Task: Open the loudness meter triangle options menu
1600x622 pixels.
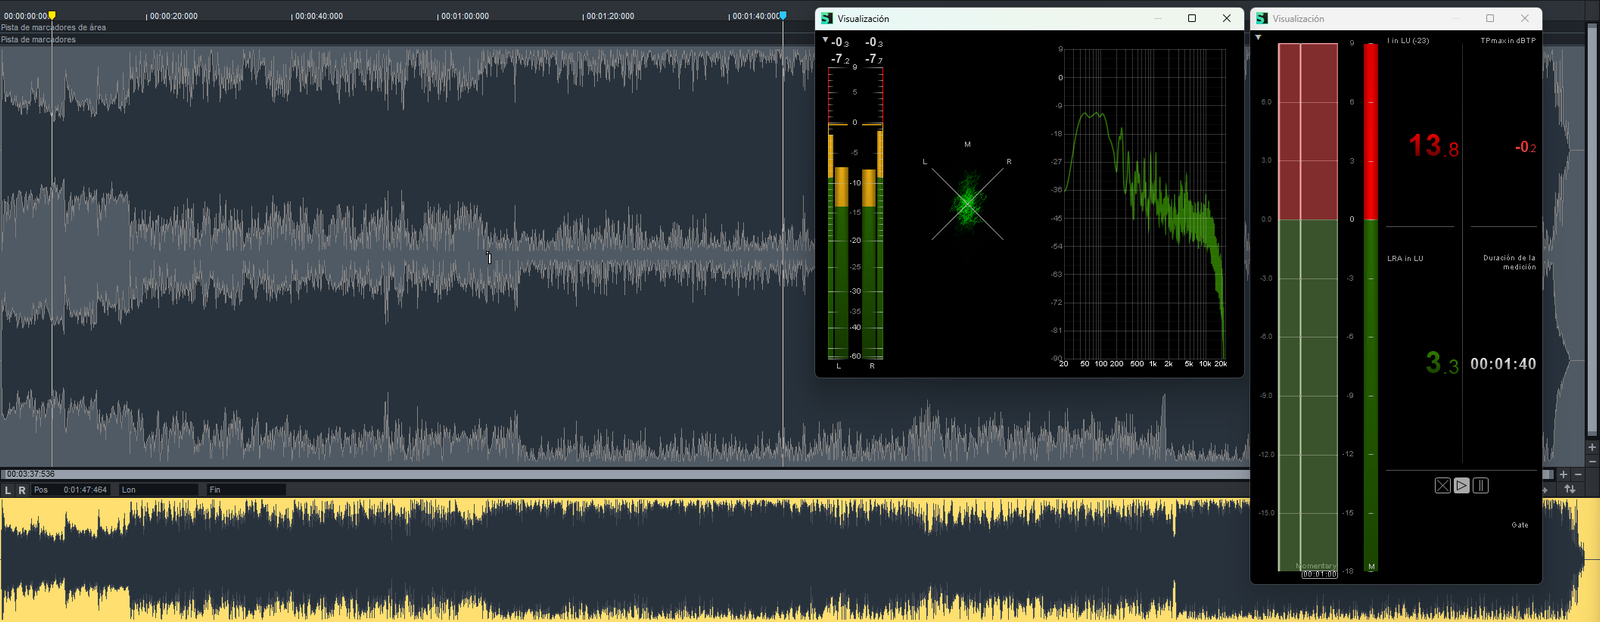Action: pos(1258,37)
